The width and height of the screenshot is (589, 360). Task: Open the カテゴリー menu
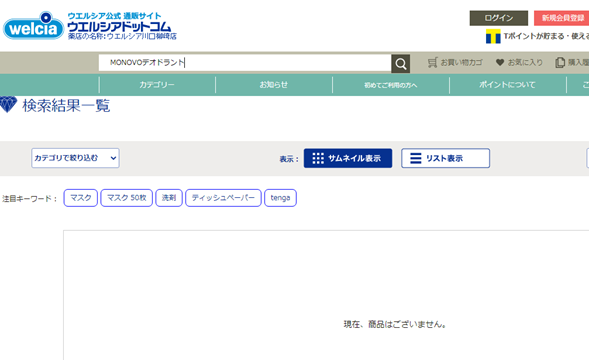[x=157, y=85]
